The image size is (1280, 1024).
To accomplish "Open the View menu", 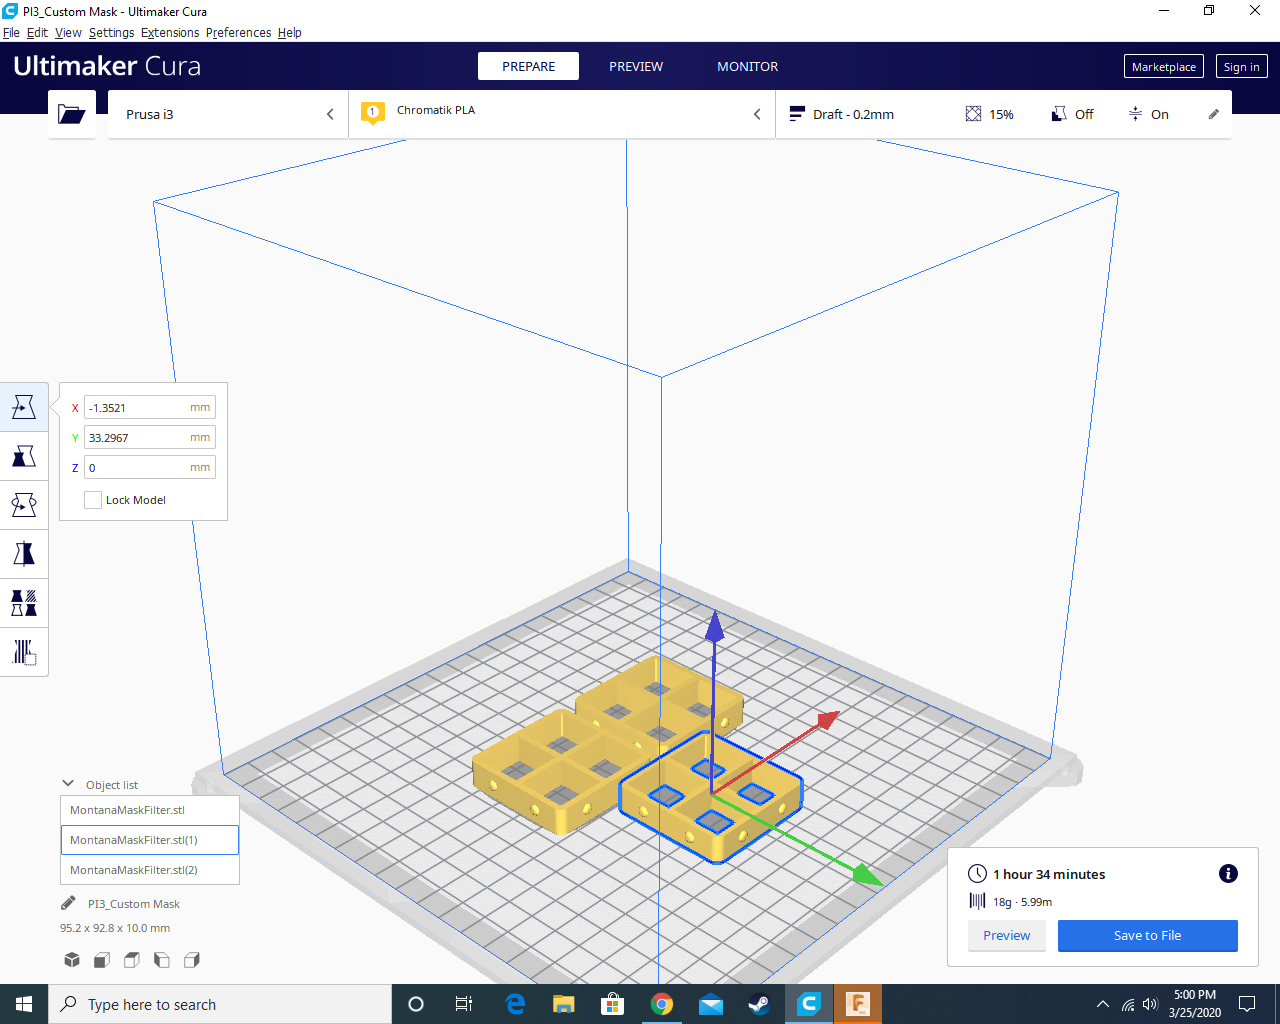I will point(68,32).
